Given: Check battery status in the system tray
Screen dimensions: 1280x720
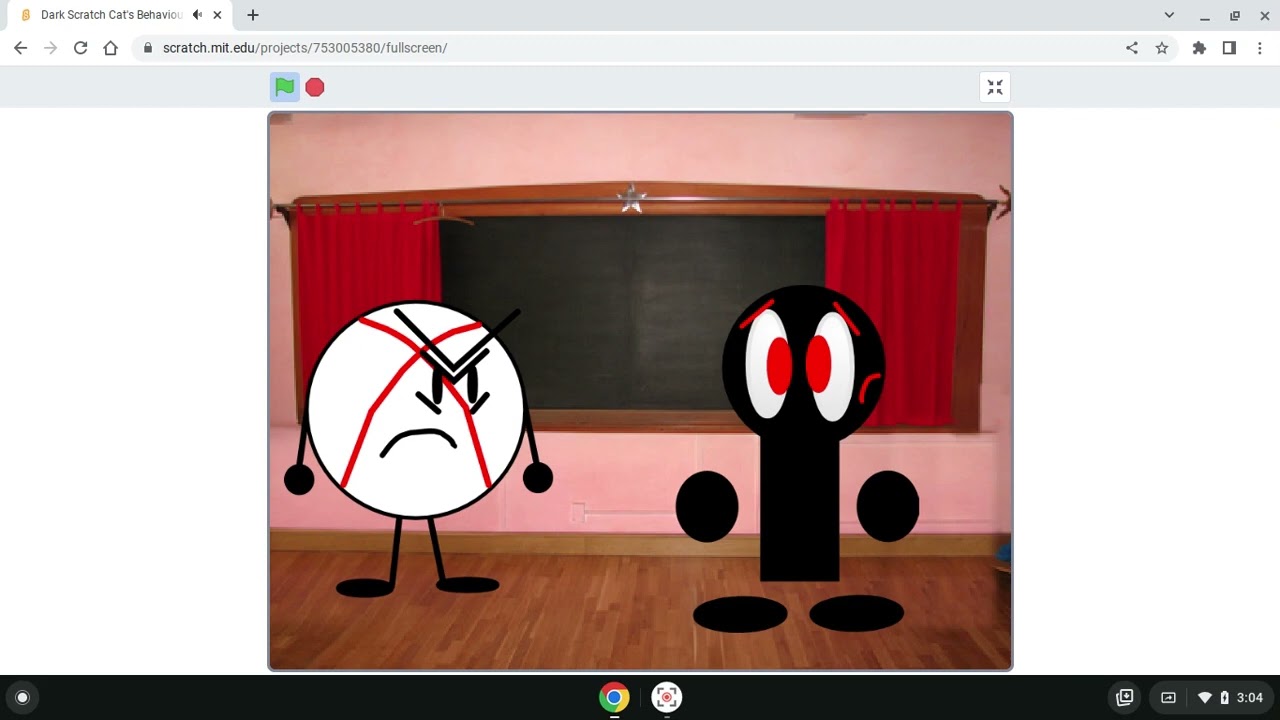Looking at the screenshot, I should click(1224, 698).
